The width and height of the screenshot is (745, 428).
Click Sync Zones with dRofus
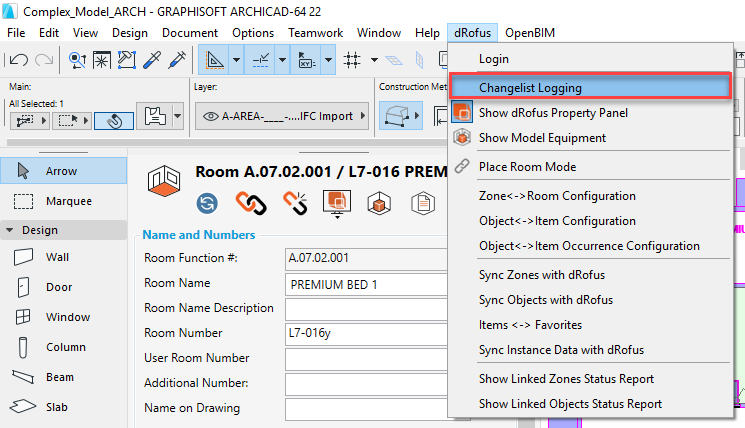(541, 274)
